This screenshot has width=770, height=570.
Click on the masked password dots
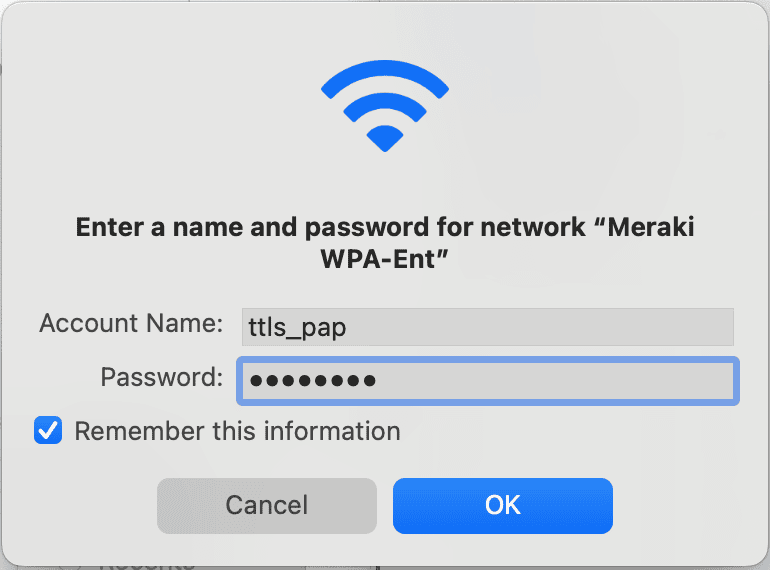[313, 380]
